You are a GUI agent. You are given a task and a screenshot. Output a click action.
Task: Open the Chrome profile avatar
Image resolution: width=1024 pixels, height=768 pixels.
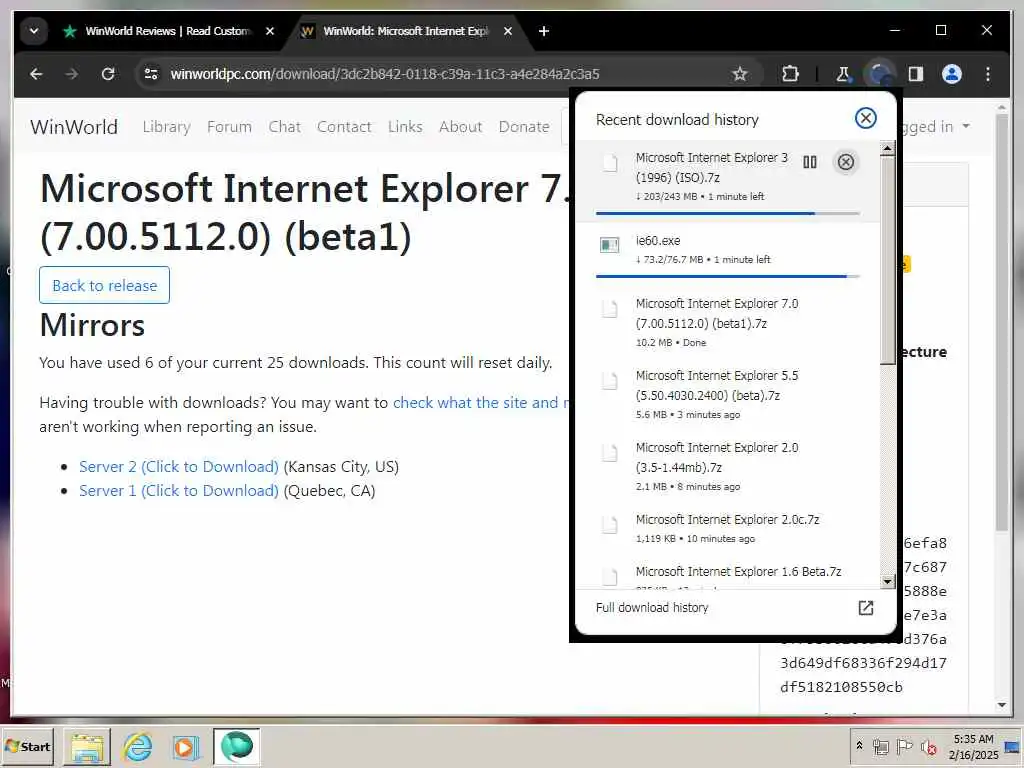pos(952,74)
